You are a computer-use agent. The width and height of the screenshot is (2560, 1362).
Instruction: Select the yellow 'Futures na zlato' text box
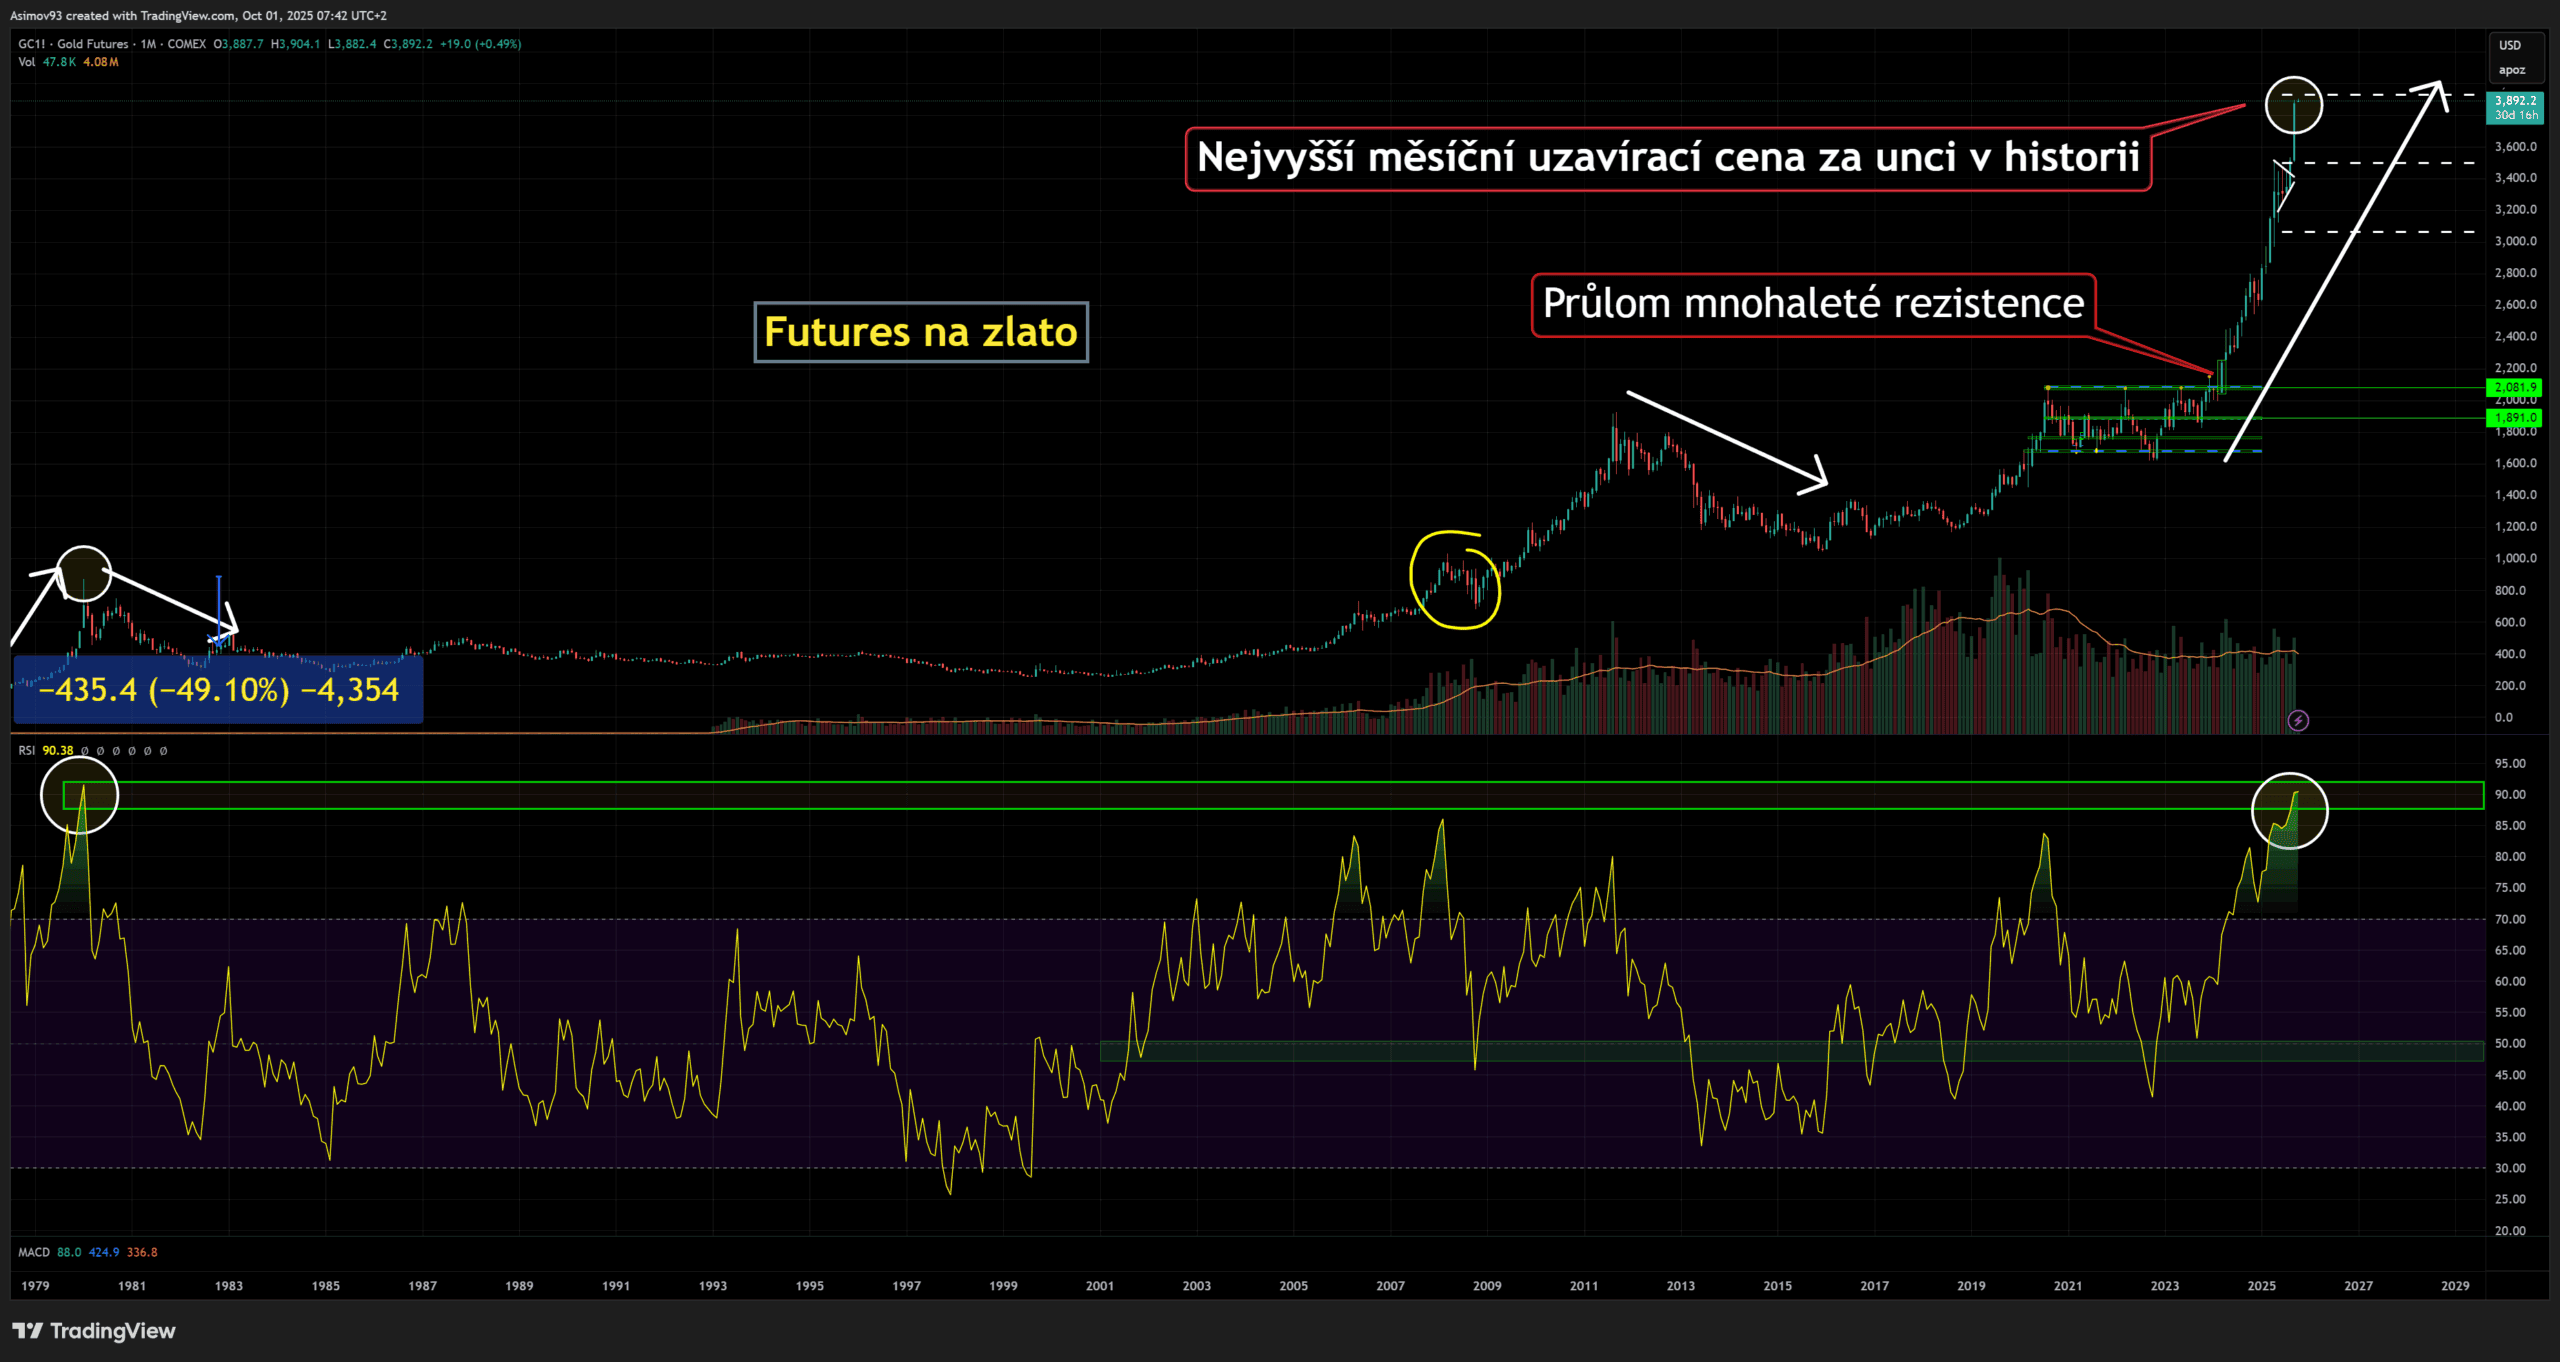pos(920,332)
